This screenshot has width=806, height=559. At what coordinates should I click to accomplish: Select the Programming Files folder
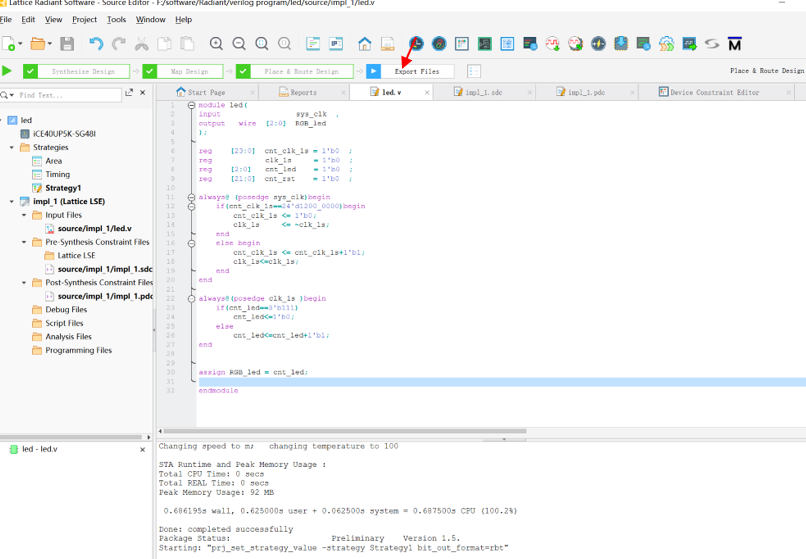[x=78, y=350]
